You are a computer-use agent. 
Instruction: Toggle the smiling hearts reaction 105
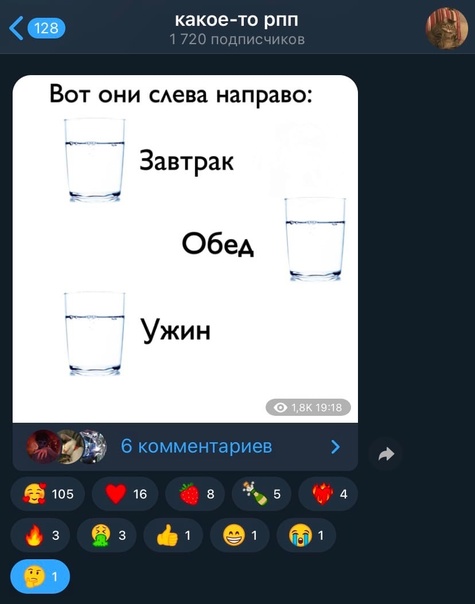(x=48, y=494)
